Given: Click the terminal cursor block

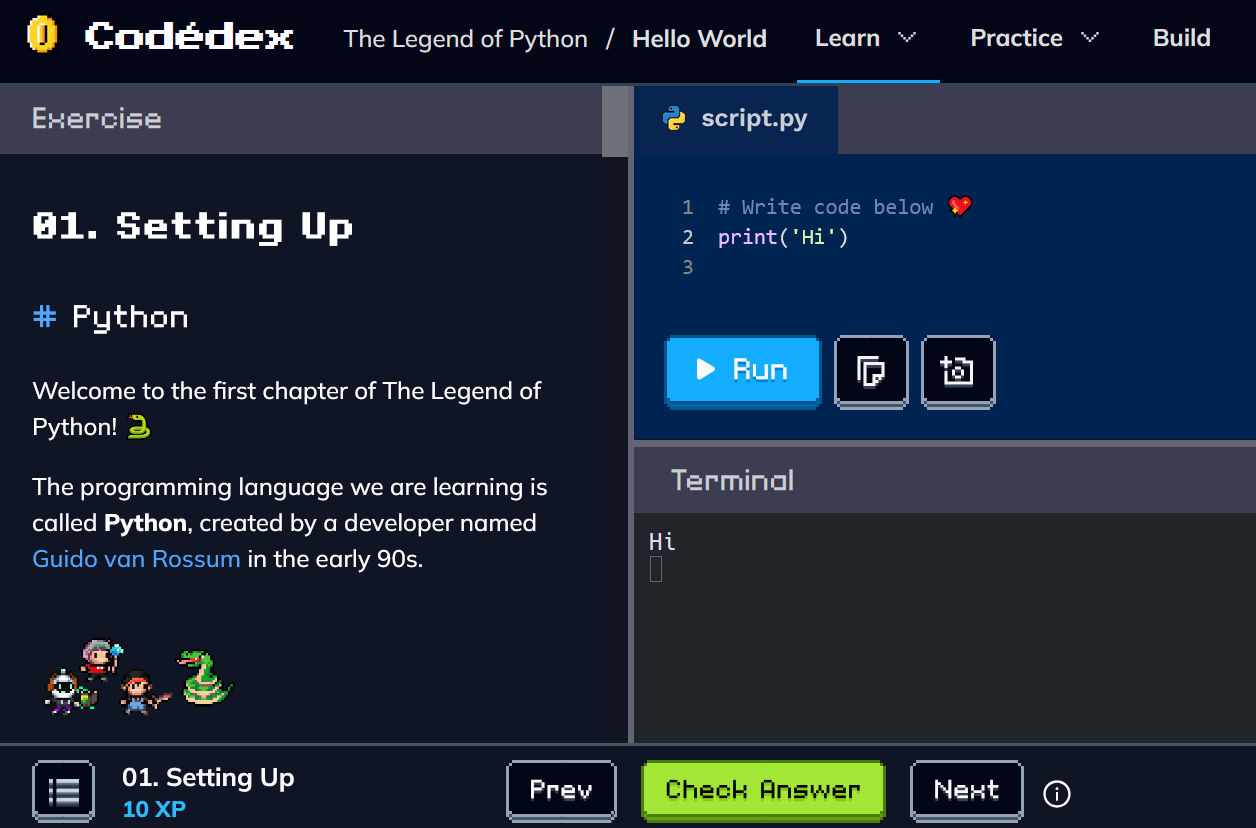Looking at the screenshot, I should coord(656,569).
